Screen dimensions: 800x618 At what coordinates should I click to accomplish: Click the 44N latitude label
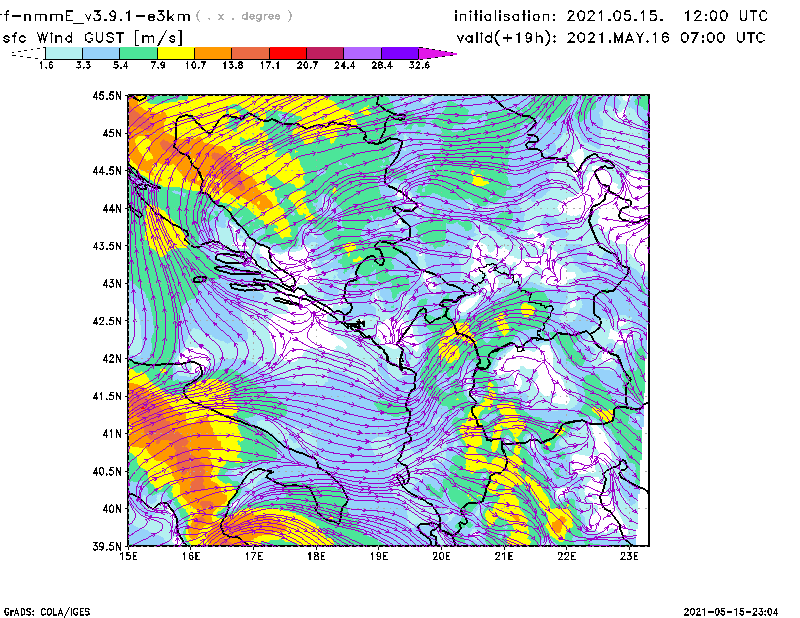click(112, 208)
